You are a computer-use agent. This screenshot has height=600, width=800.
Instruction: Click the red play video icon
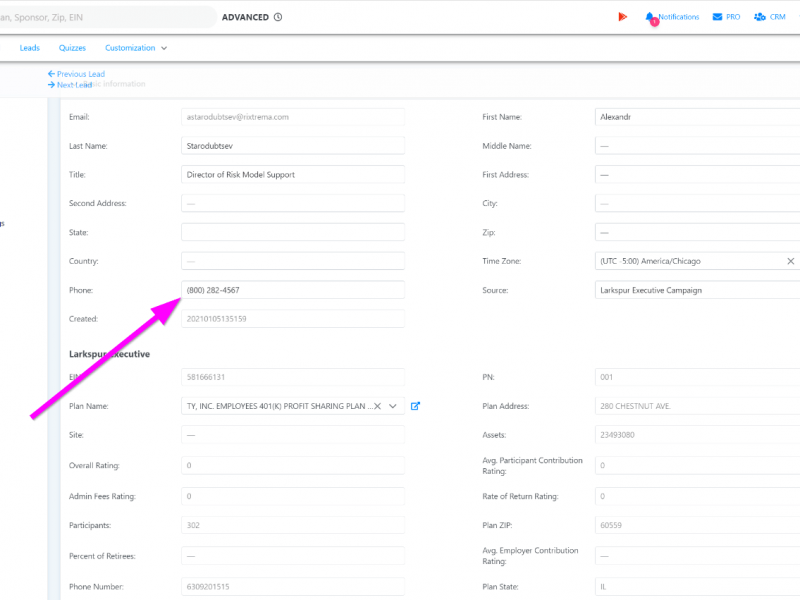pos(622,17)
